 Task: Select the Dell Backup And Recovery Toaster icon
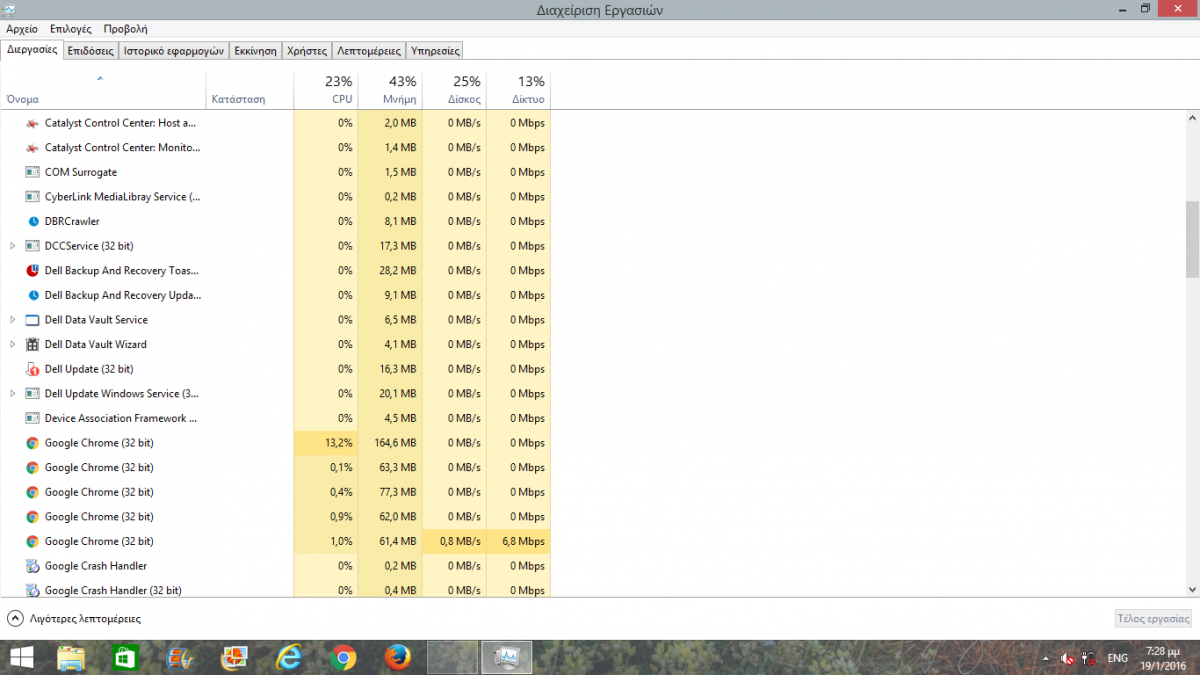[x=32, y=271]
